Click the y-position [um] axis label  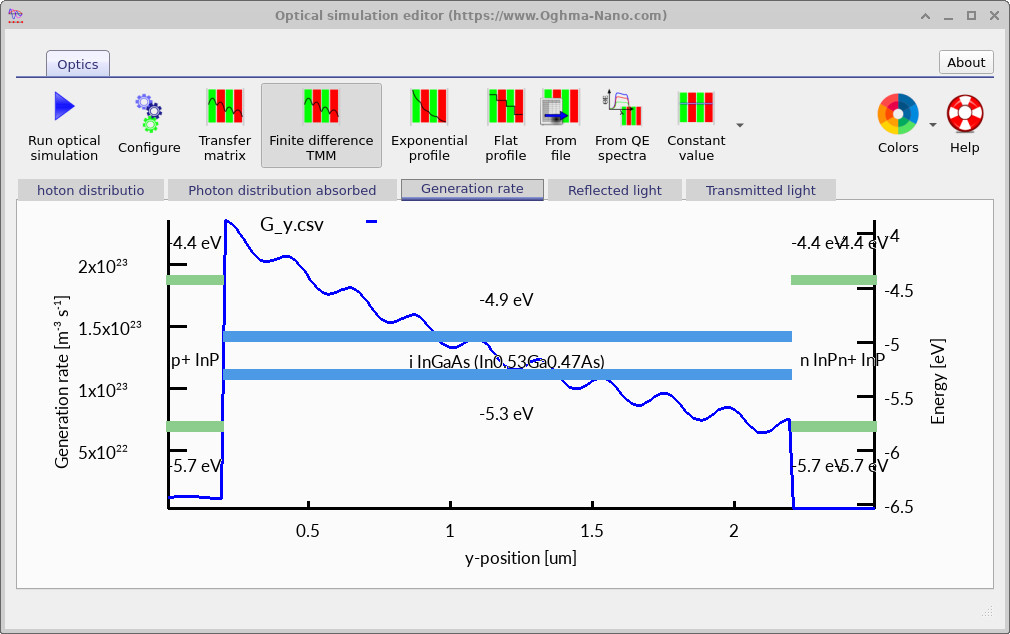point(520,558)
